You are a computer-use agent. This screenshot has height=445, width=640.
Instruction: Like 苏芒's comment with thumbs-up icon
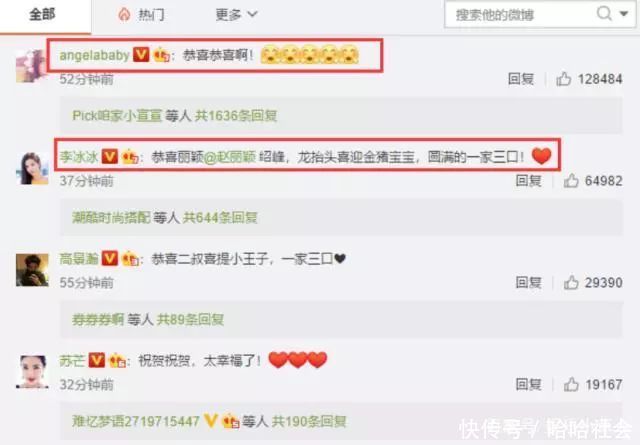pyautogui.click(x=571, y=384)
